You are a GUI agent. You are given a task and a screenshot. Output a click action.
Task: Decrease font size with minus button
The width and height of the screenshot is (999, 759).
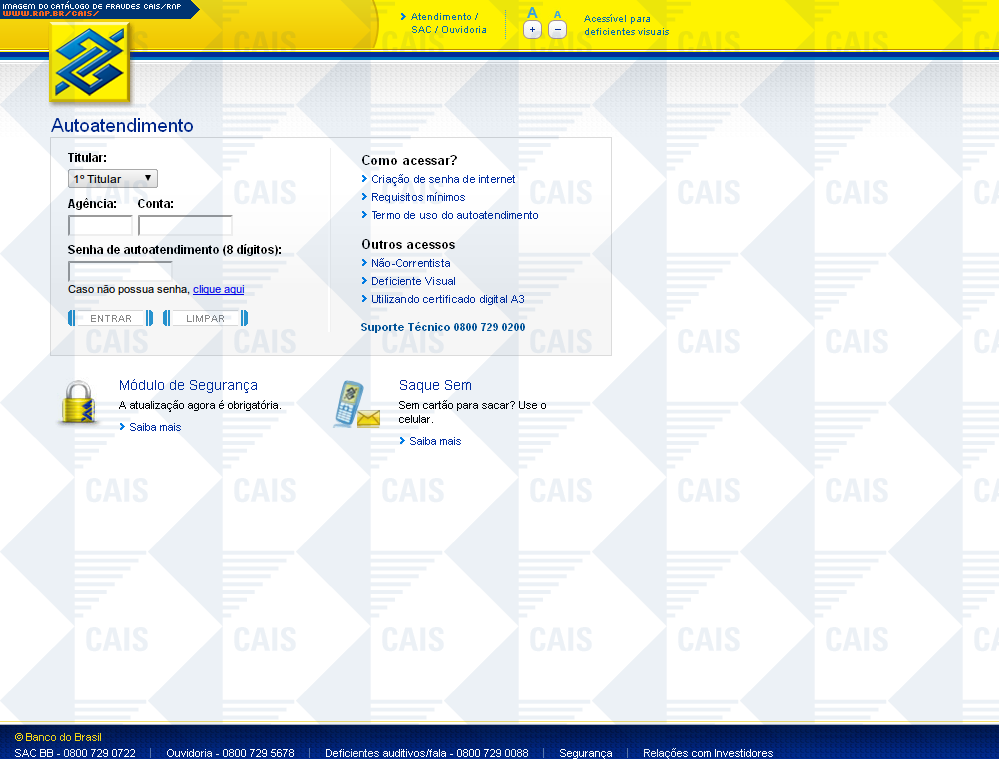558,30
